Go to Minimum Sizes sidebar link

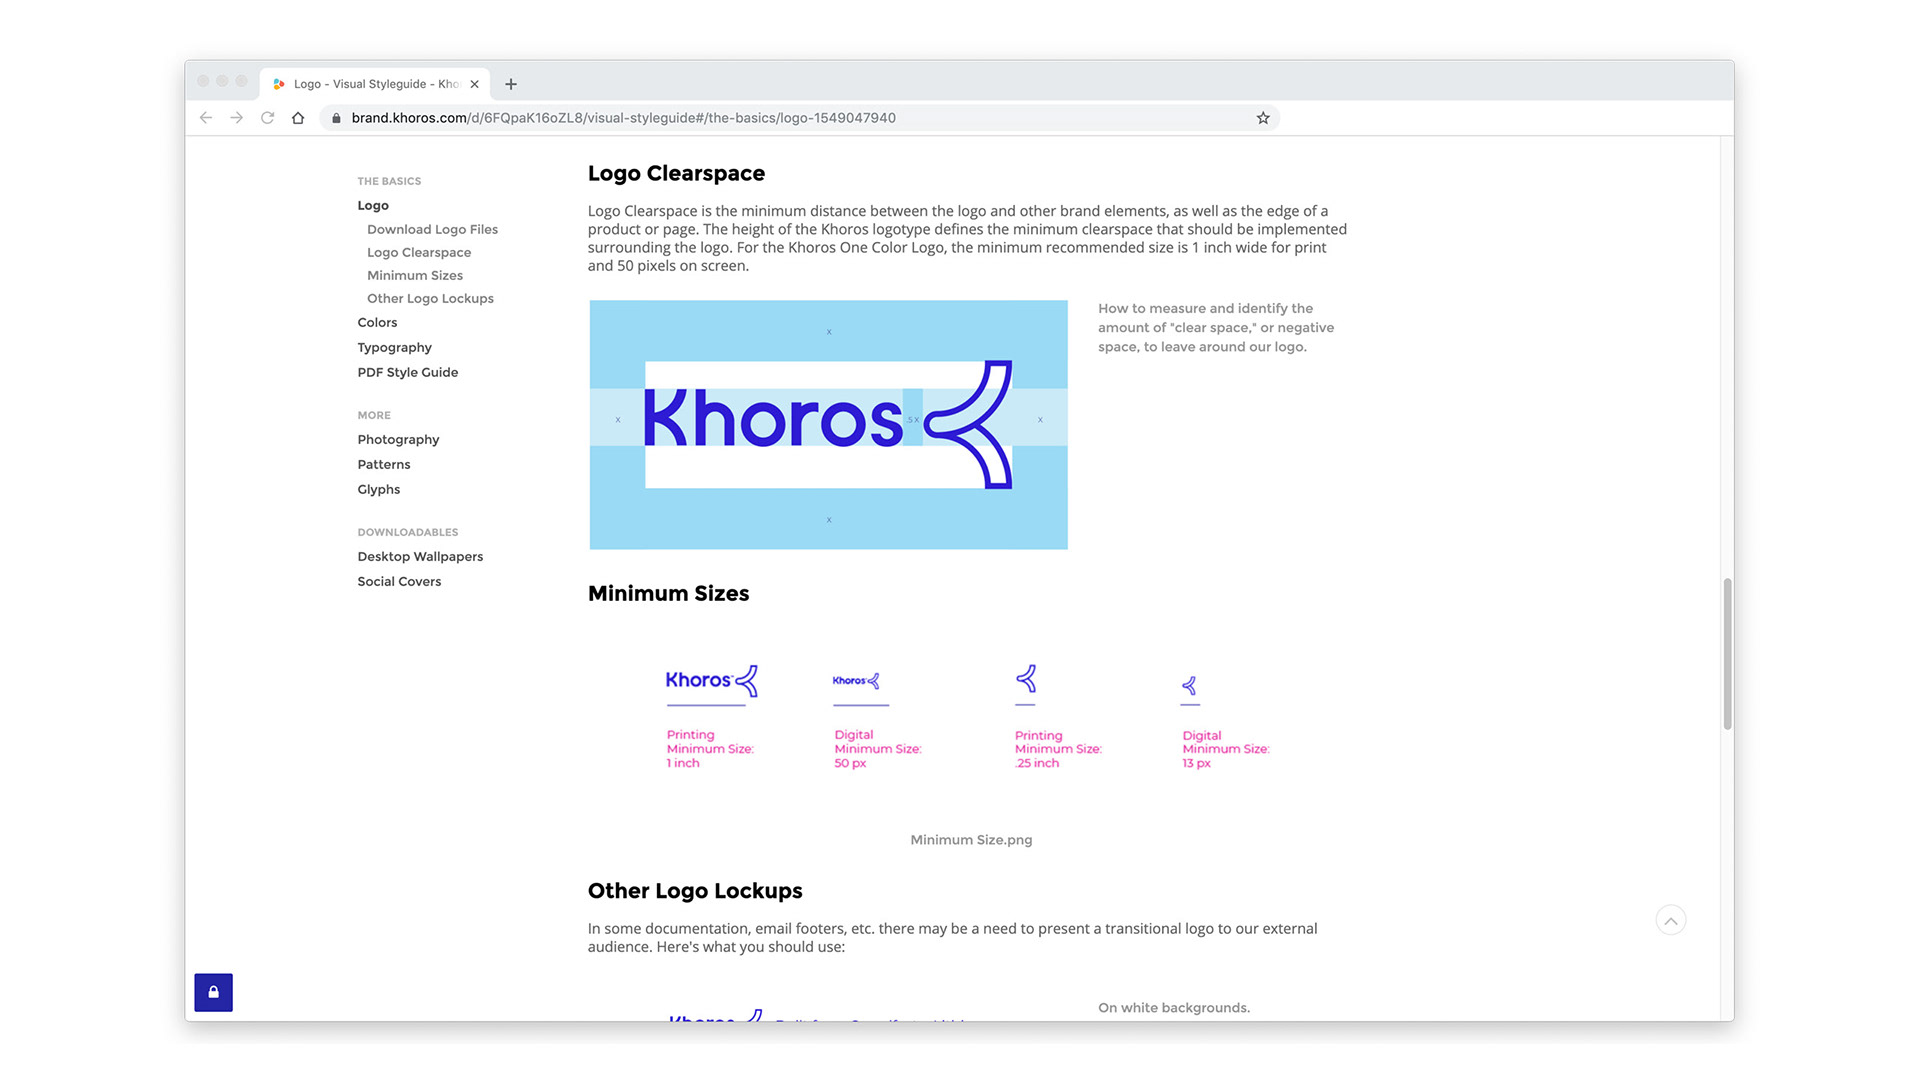(414, 275)
